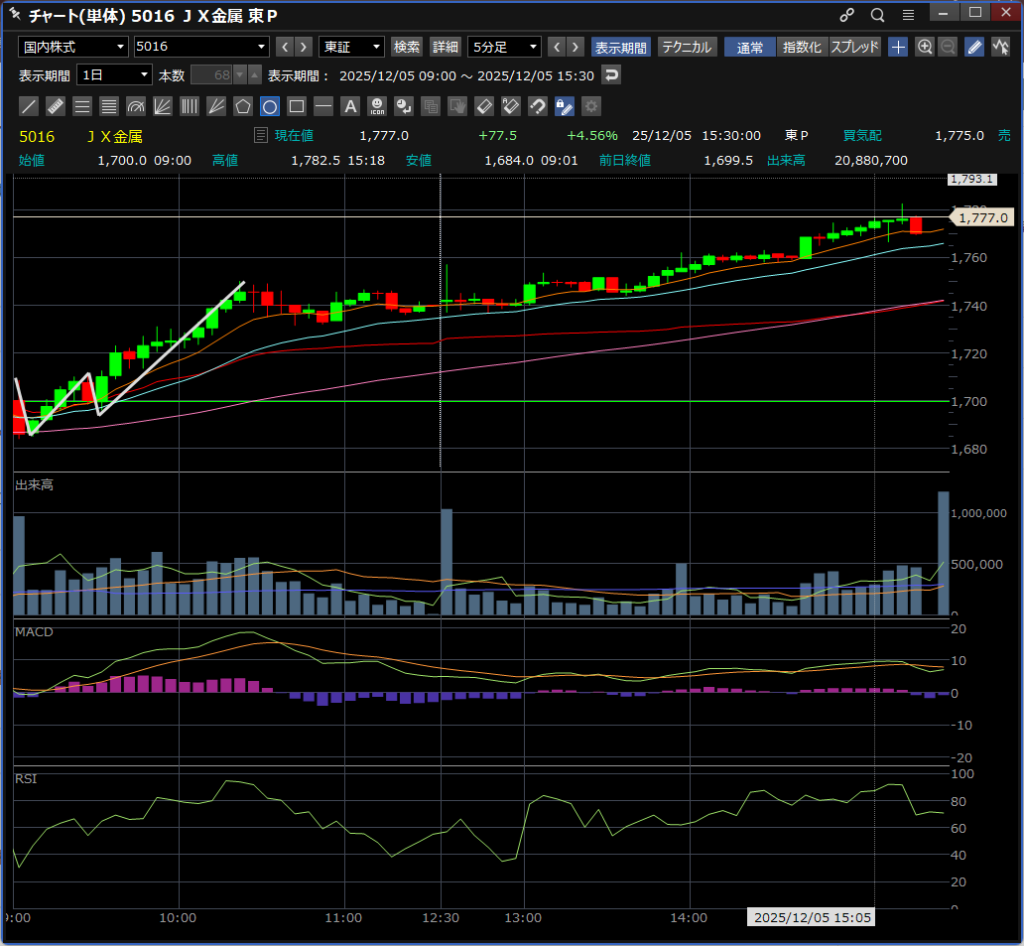Click the link chain icon in title bar

point(847,15)
